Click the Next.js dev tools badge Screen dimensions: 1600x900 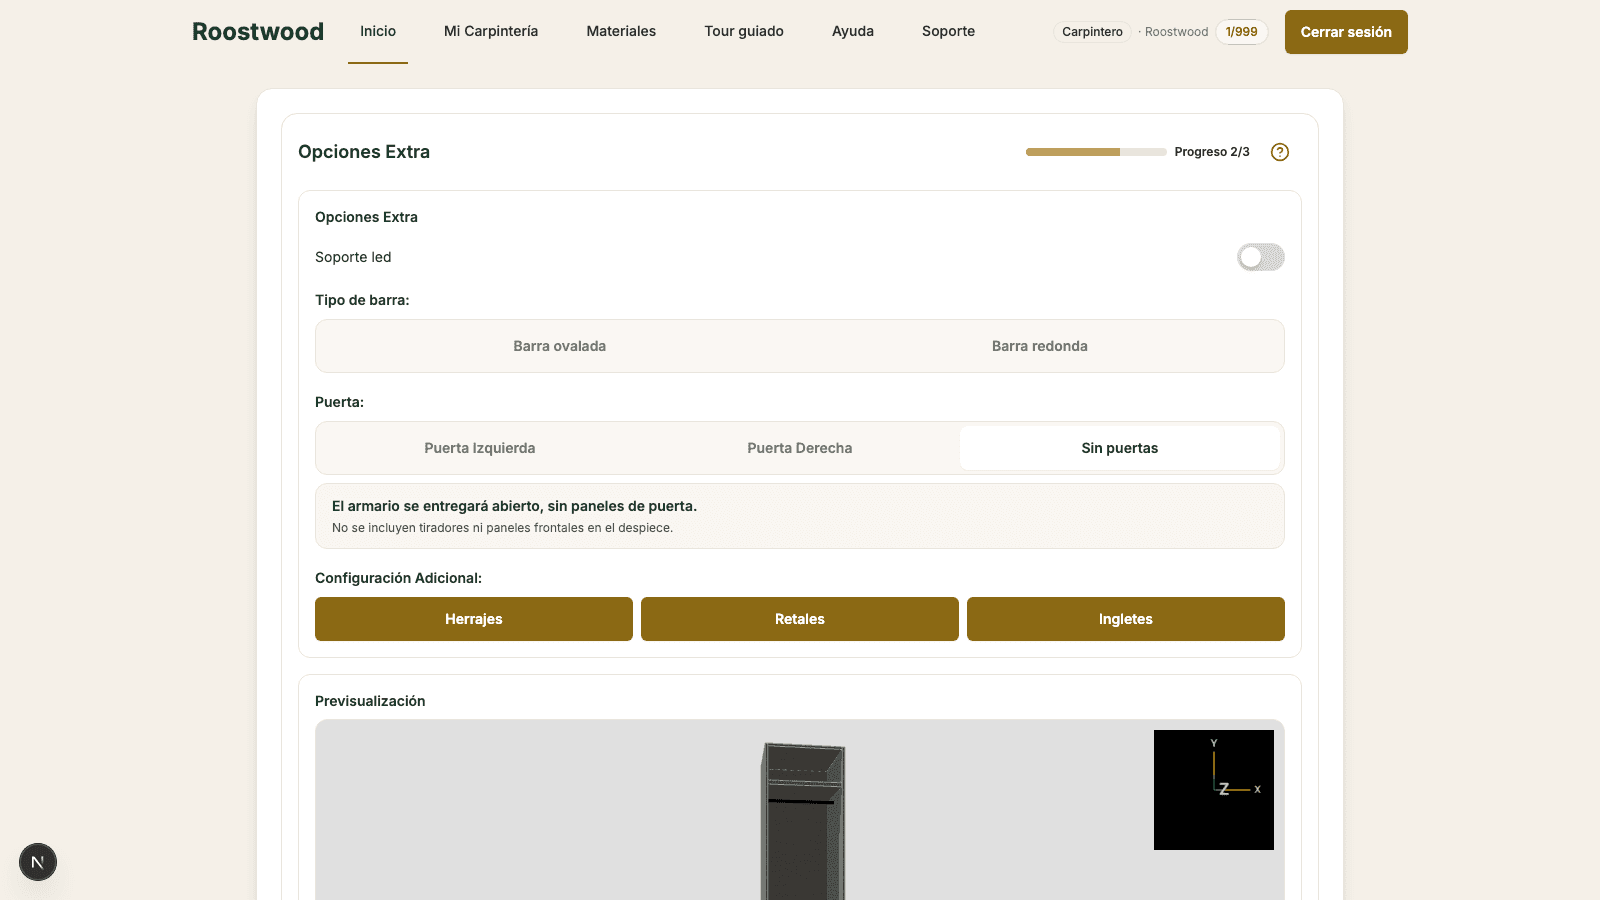pos(38,862)
